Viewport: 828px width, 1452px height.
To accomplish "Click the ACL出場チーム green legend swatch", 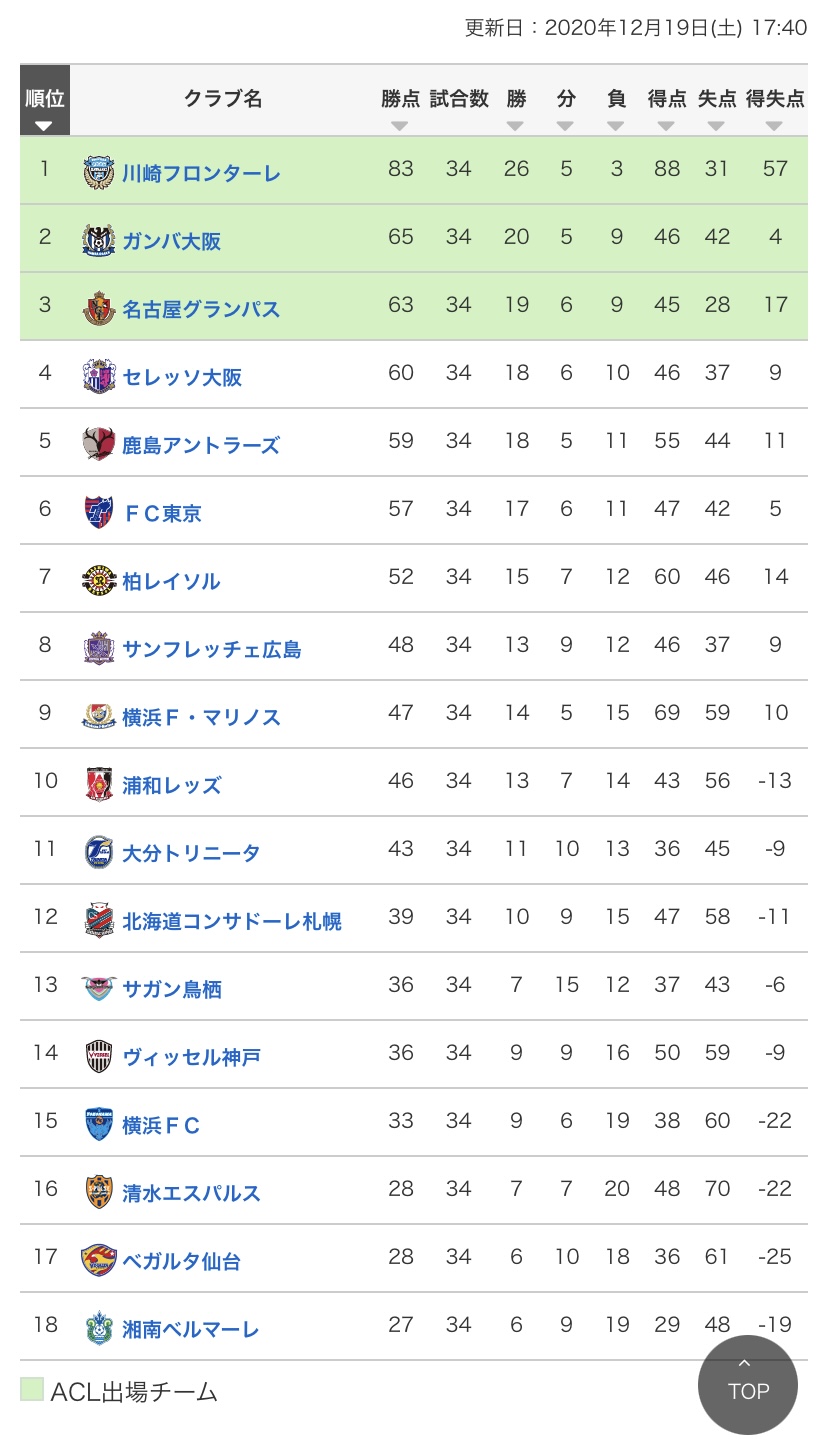I will tap(32, 1389).
